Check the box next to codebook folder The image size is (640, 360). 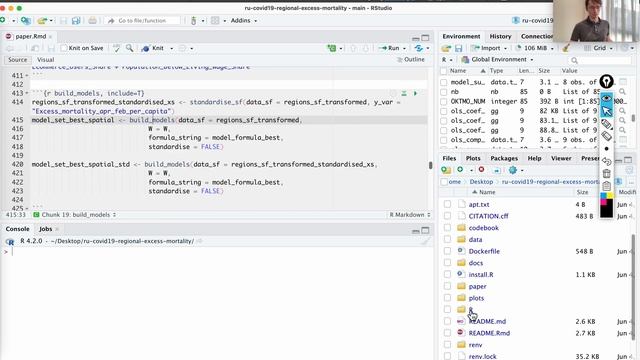click(447, 228)
